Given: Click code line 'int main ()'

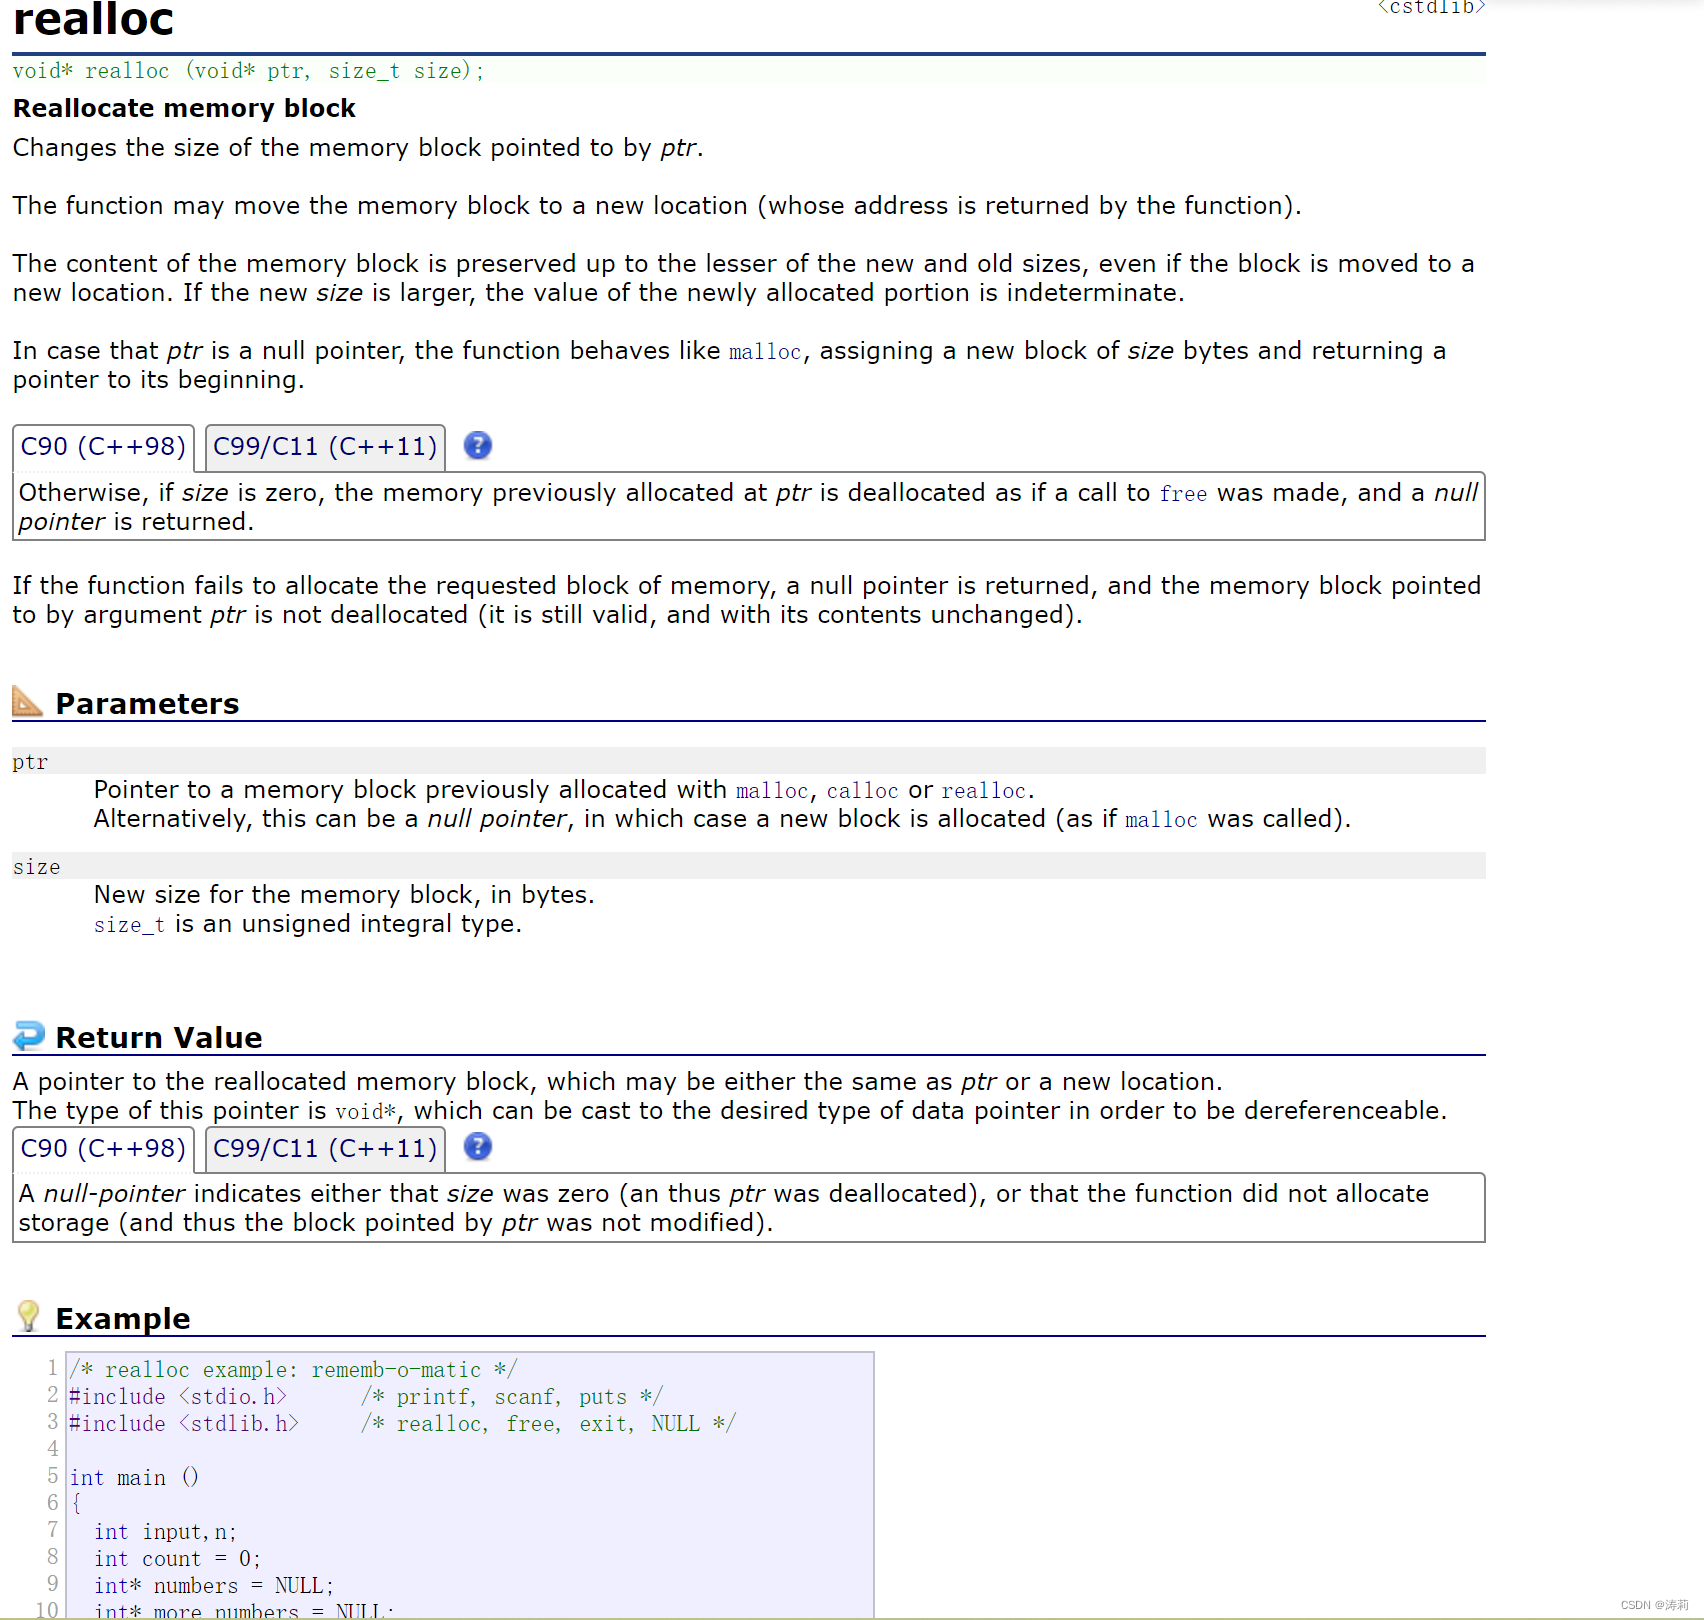Looking at the screenshot, I should click(x=134, y=1478).
